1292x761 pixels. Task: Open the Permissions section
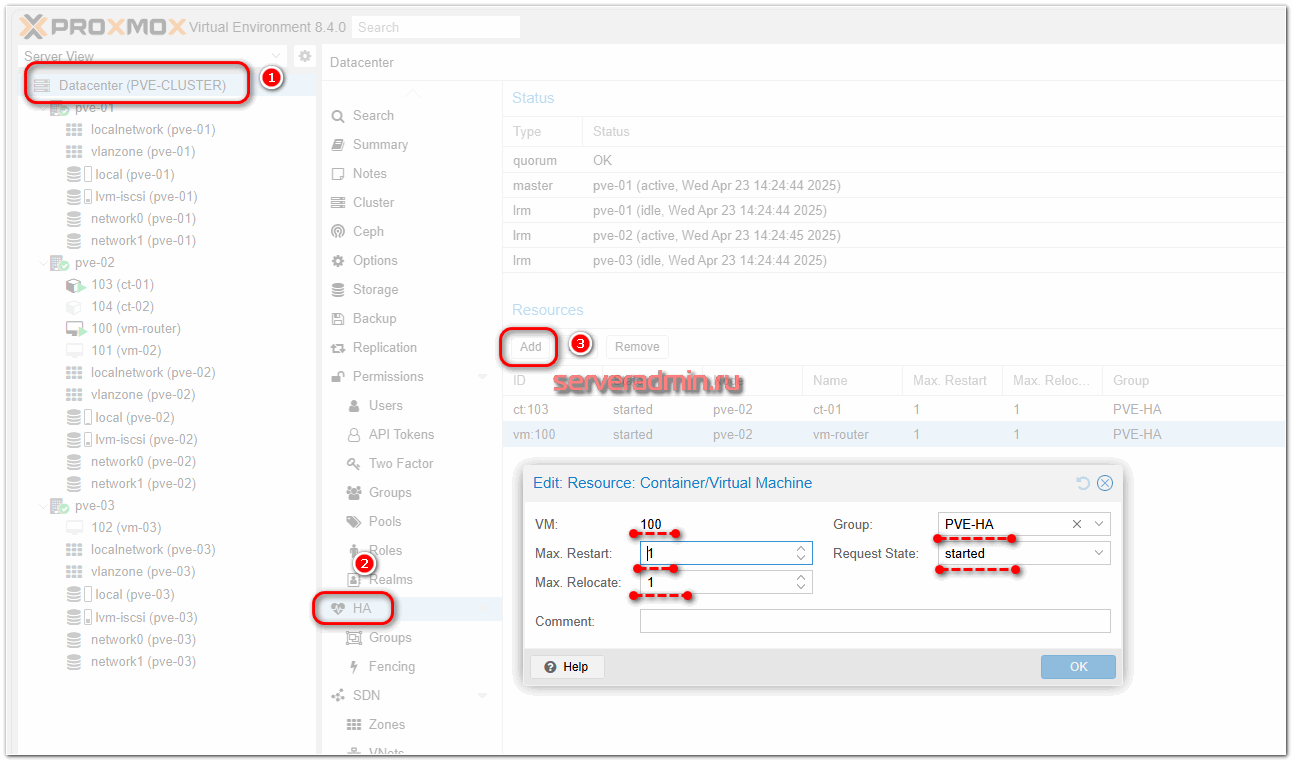tap(388, 376)
